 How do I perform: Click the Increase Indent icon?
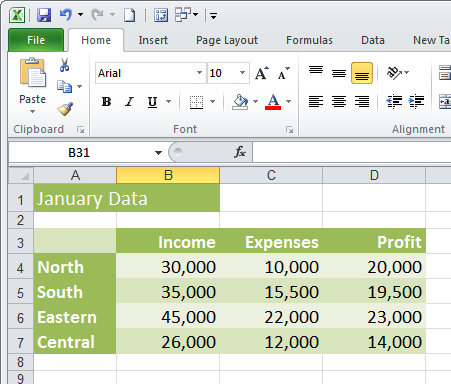[416, 101]
